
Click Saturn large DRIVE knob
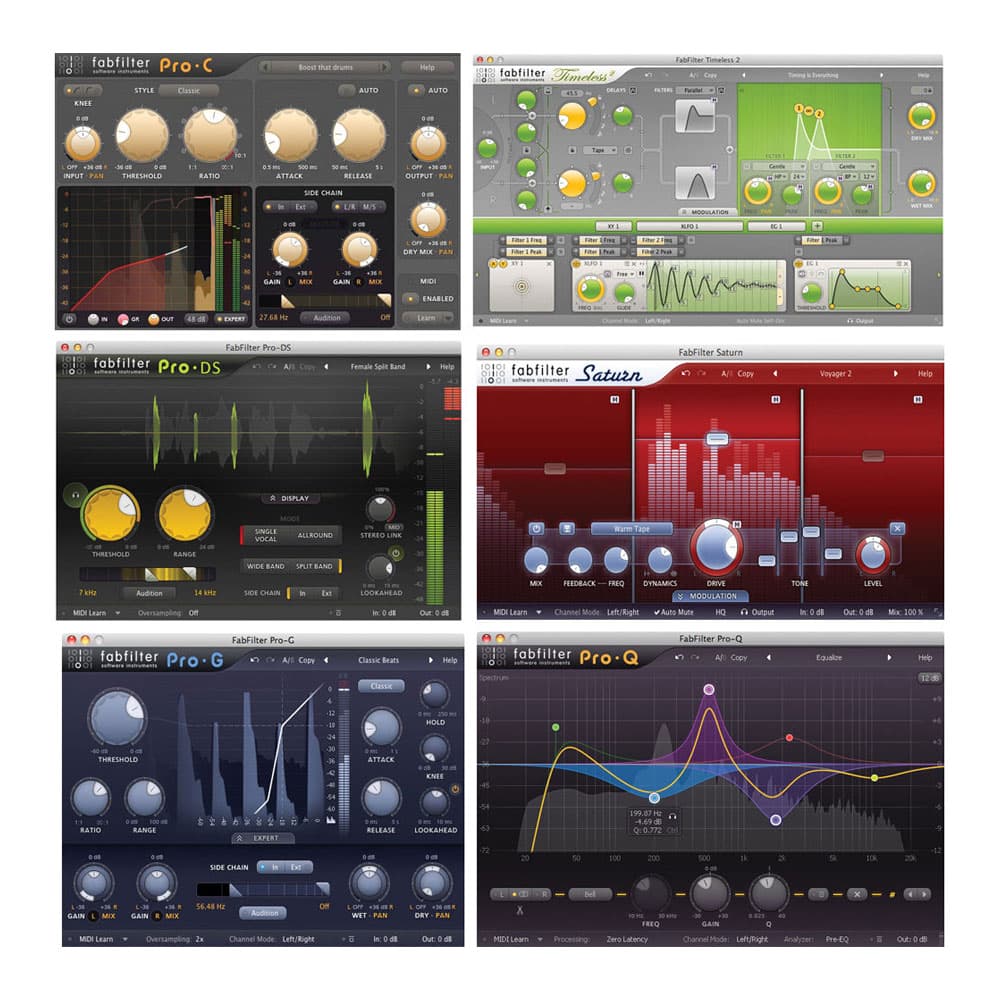pyautogui.click(x=716, y=547)
